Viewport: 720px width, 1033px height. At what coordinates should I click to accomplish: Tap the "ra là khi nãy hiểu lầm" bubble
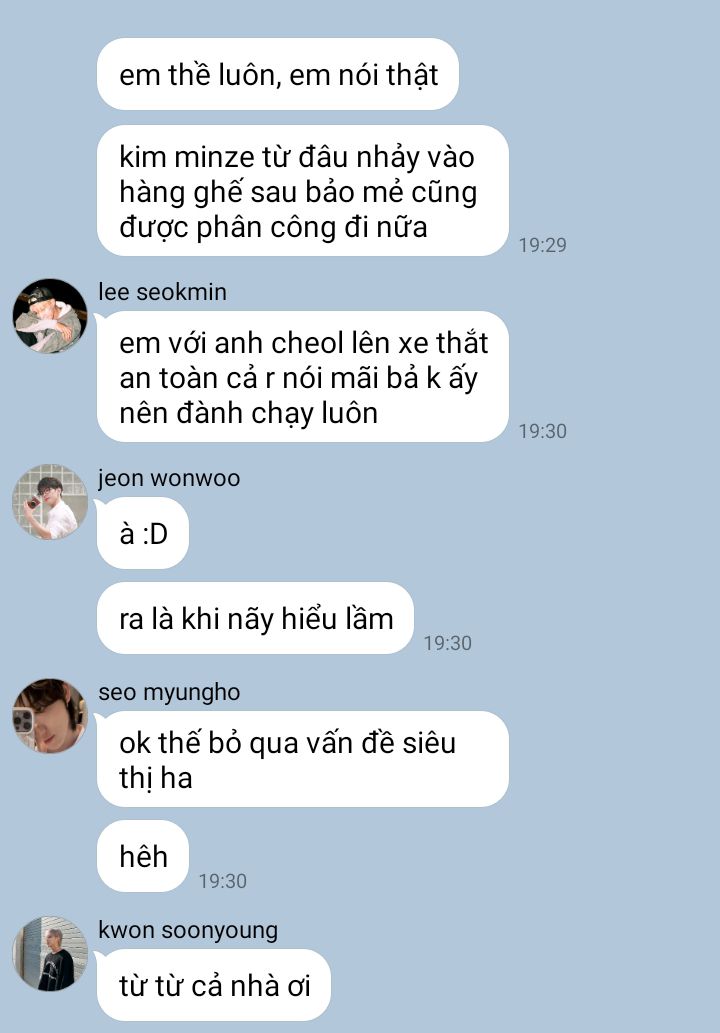[256, 618]
